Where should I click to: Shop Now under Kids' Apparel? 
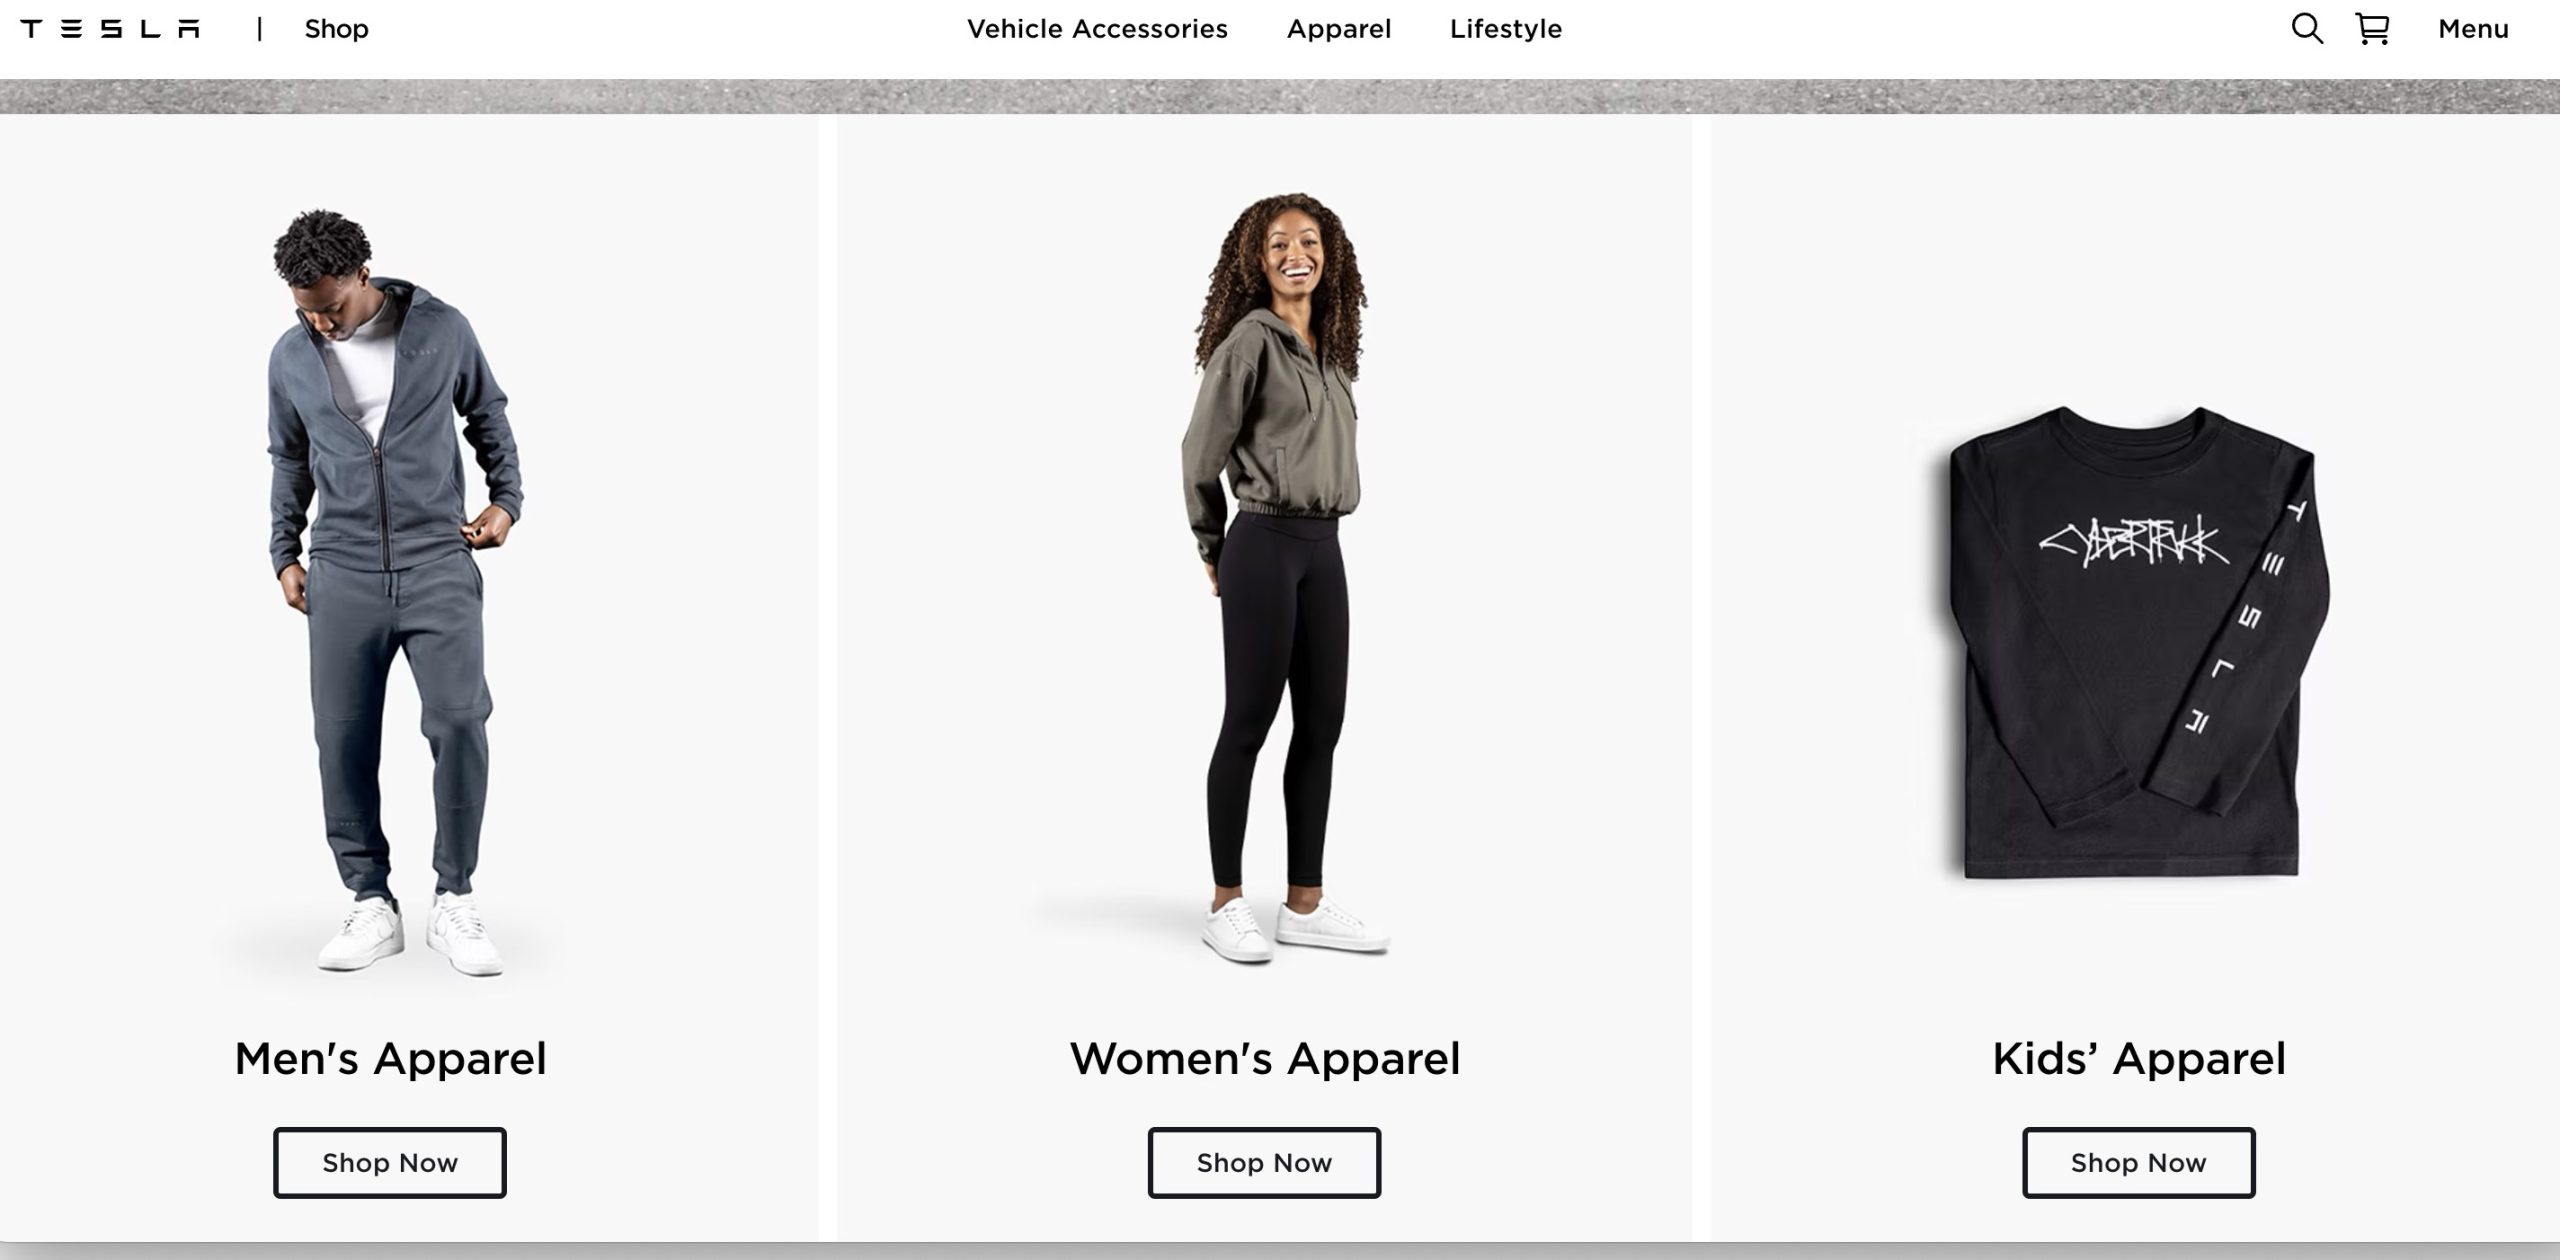(2138, 1162)
